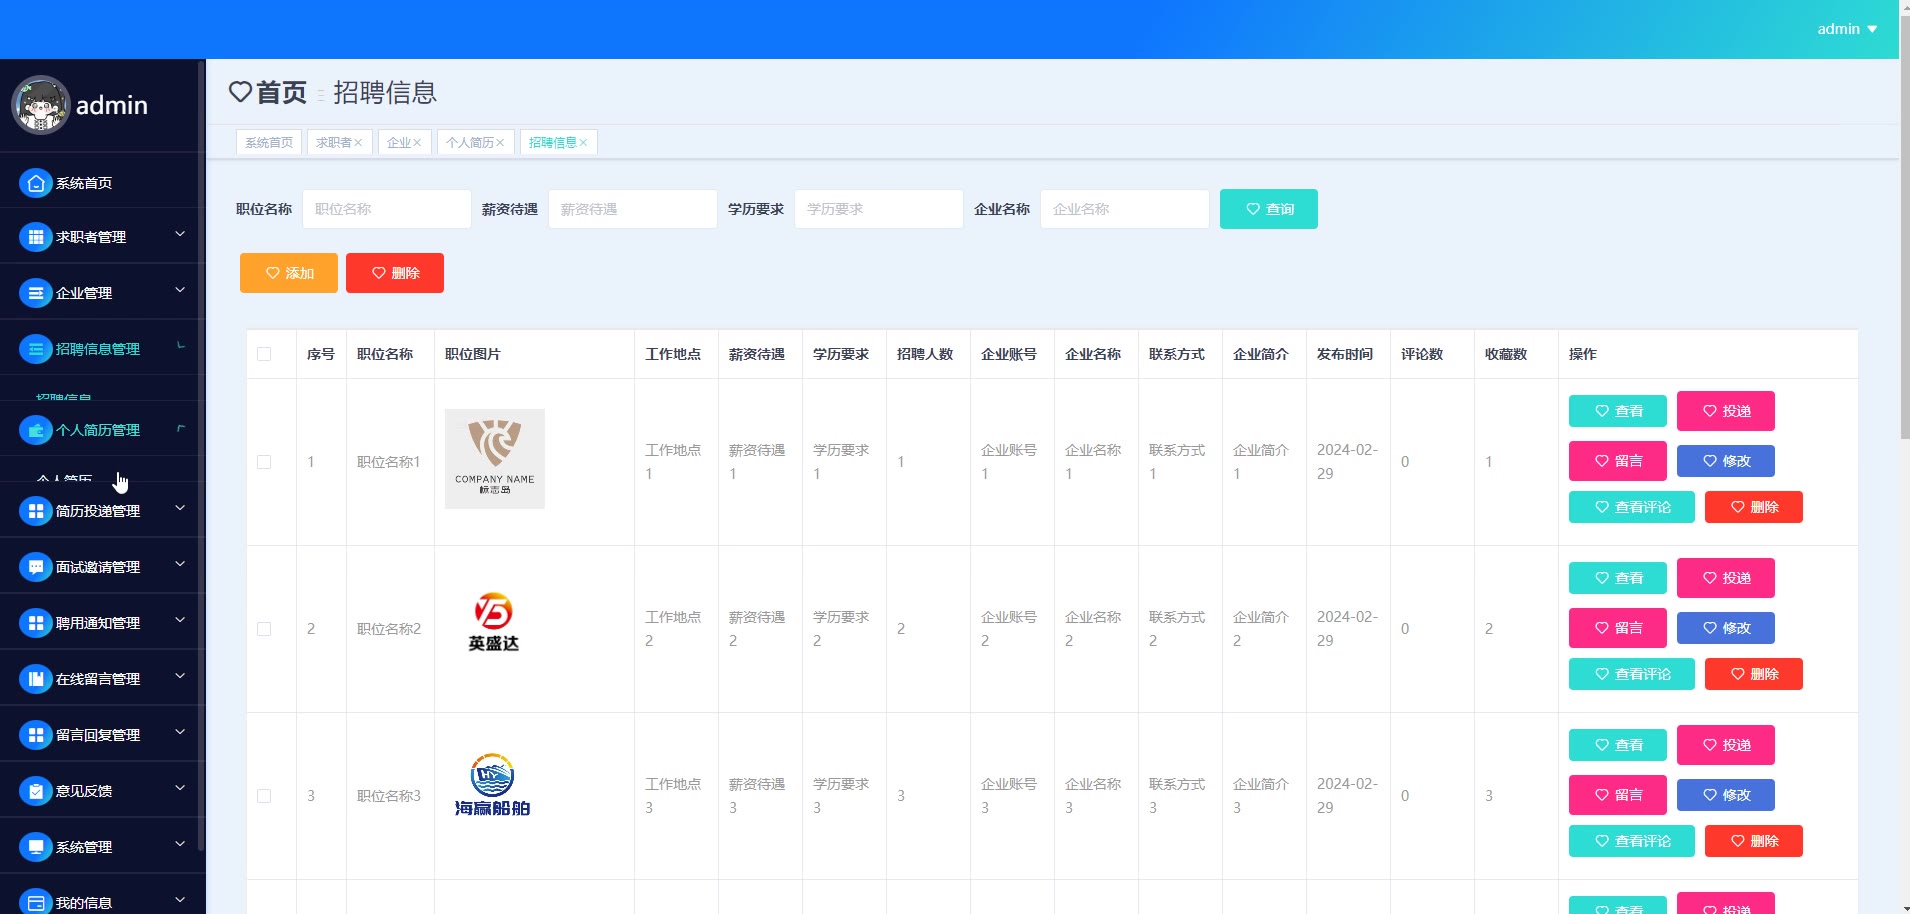Screen dimensions: 1910x914
Task: Toggle the select-all checkbox in table header
Action: click(x=264, y=354)
